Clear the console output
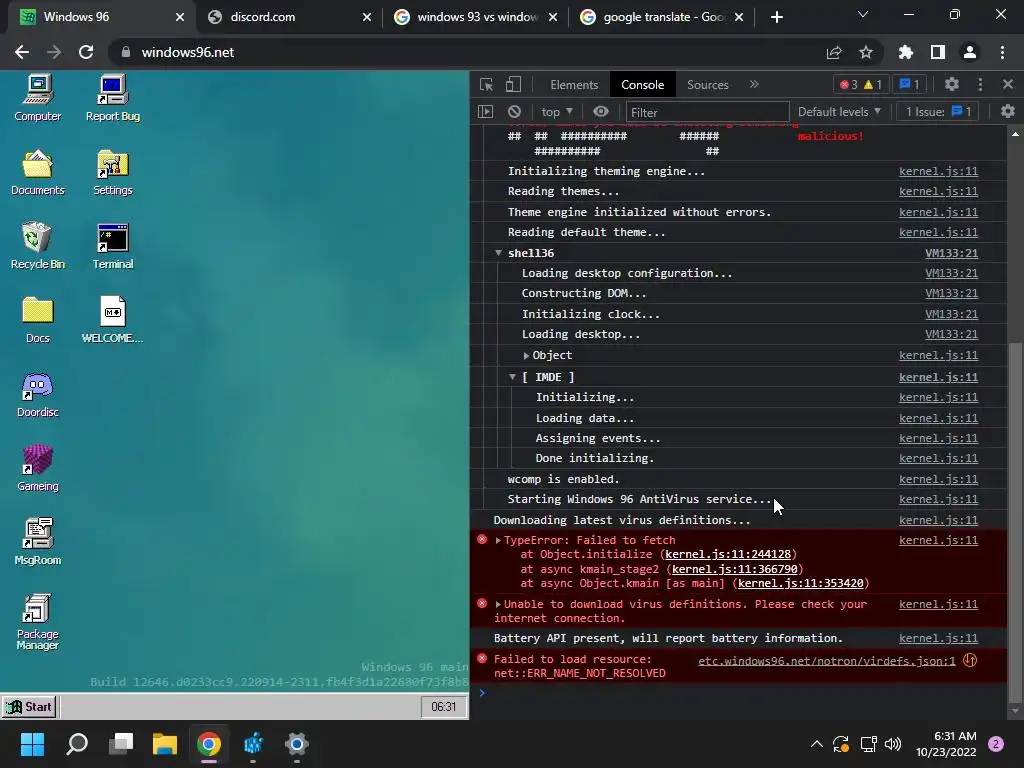This screenshot has height=768, width=1024. tap(515, 112)
